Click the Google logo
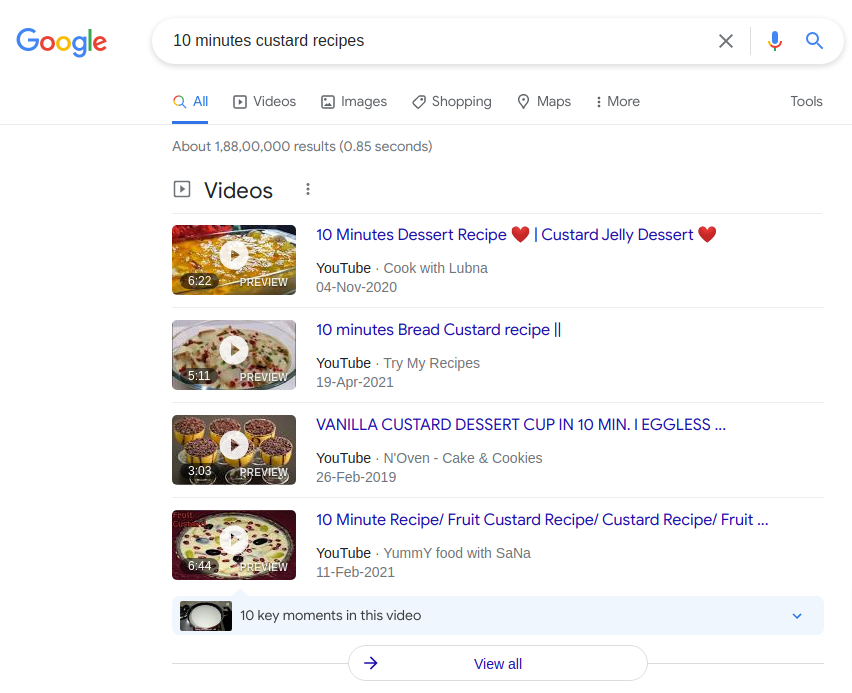 (61, 41)
